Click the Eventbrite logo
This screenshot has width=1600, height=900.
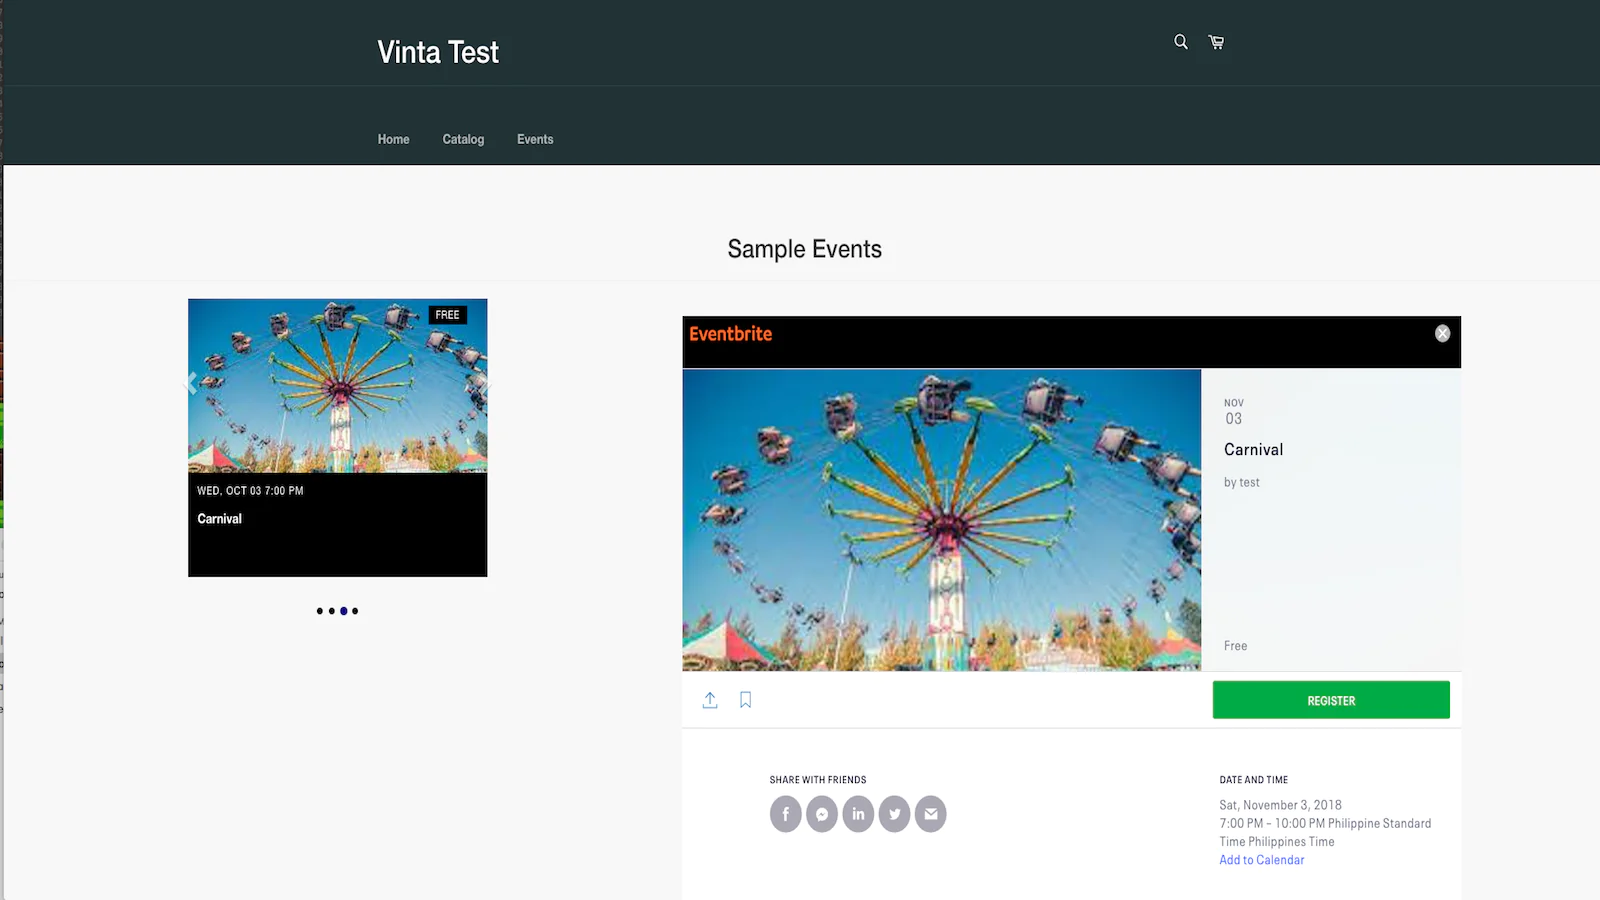(730, 334)
